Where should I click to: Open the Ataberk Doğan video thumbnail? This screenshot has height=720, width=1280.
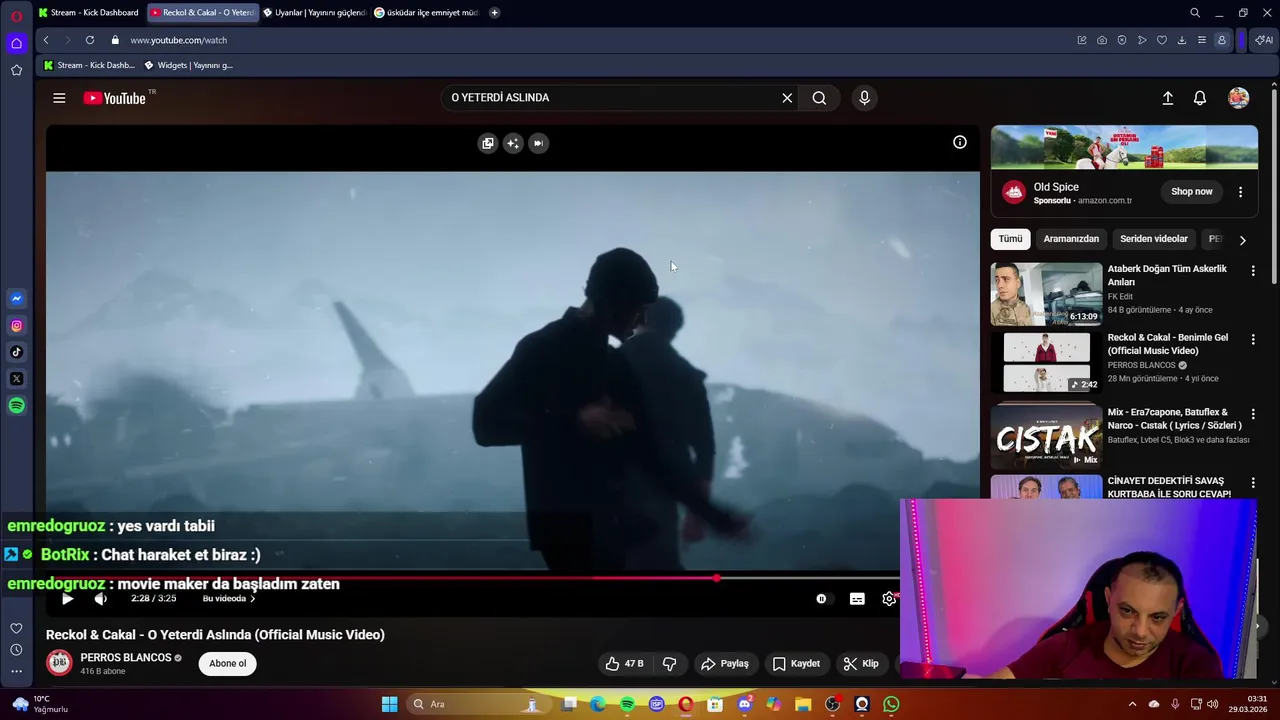(x=1046, y=294)
